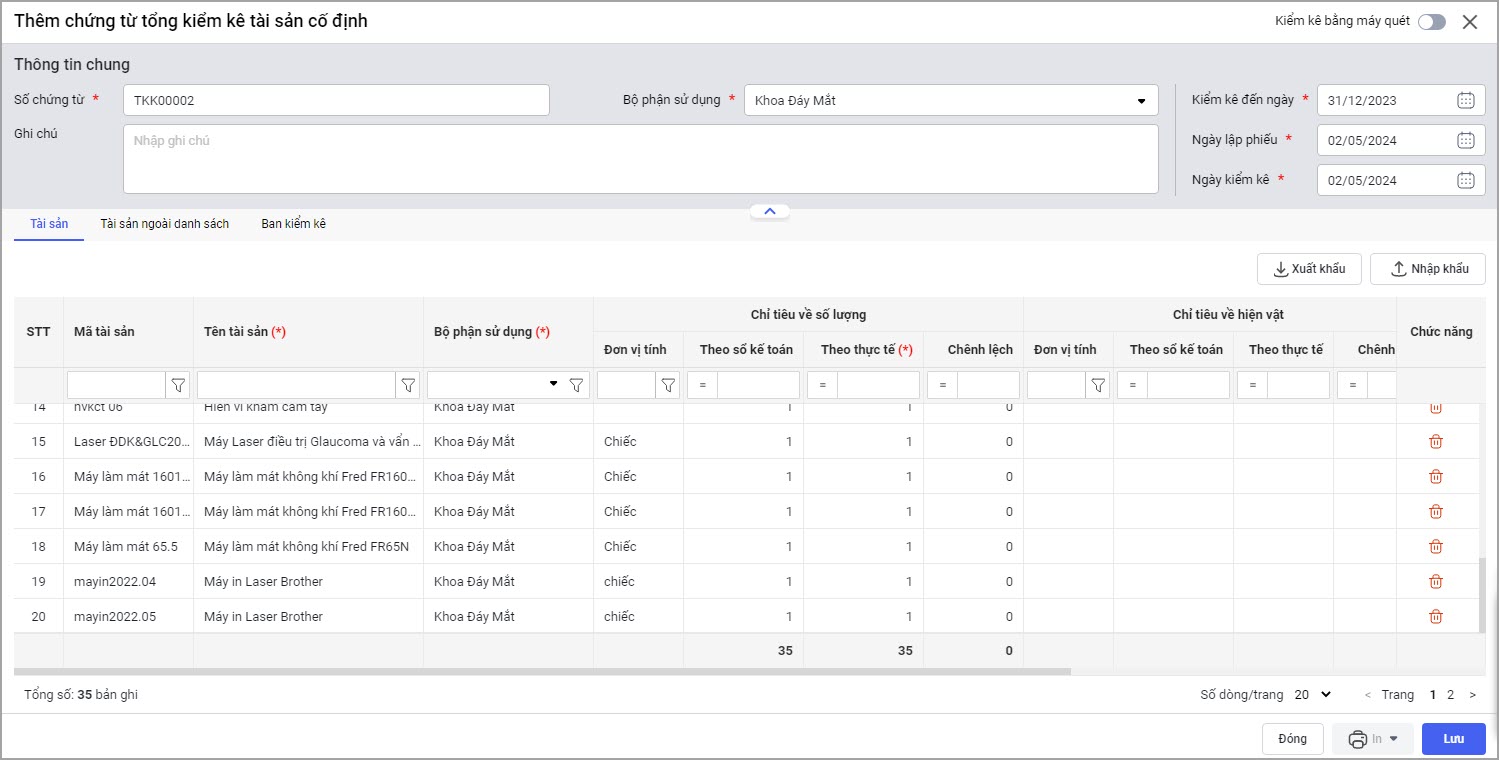This screenshot has height=760, width=1499.
Task: Click the Ghi chú note text field
Action: point(640,159)
